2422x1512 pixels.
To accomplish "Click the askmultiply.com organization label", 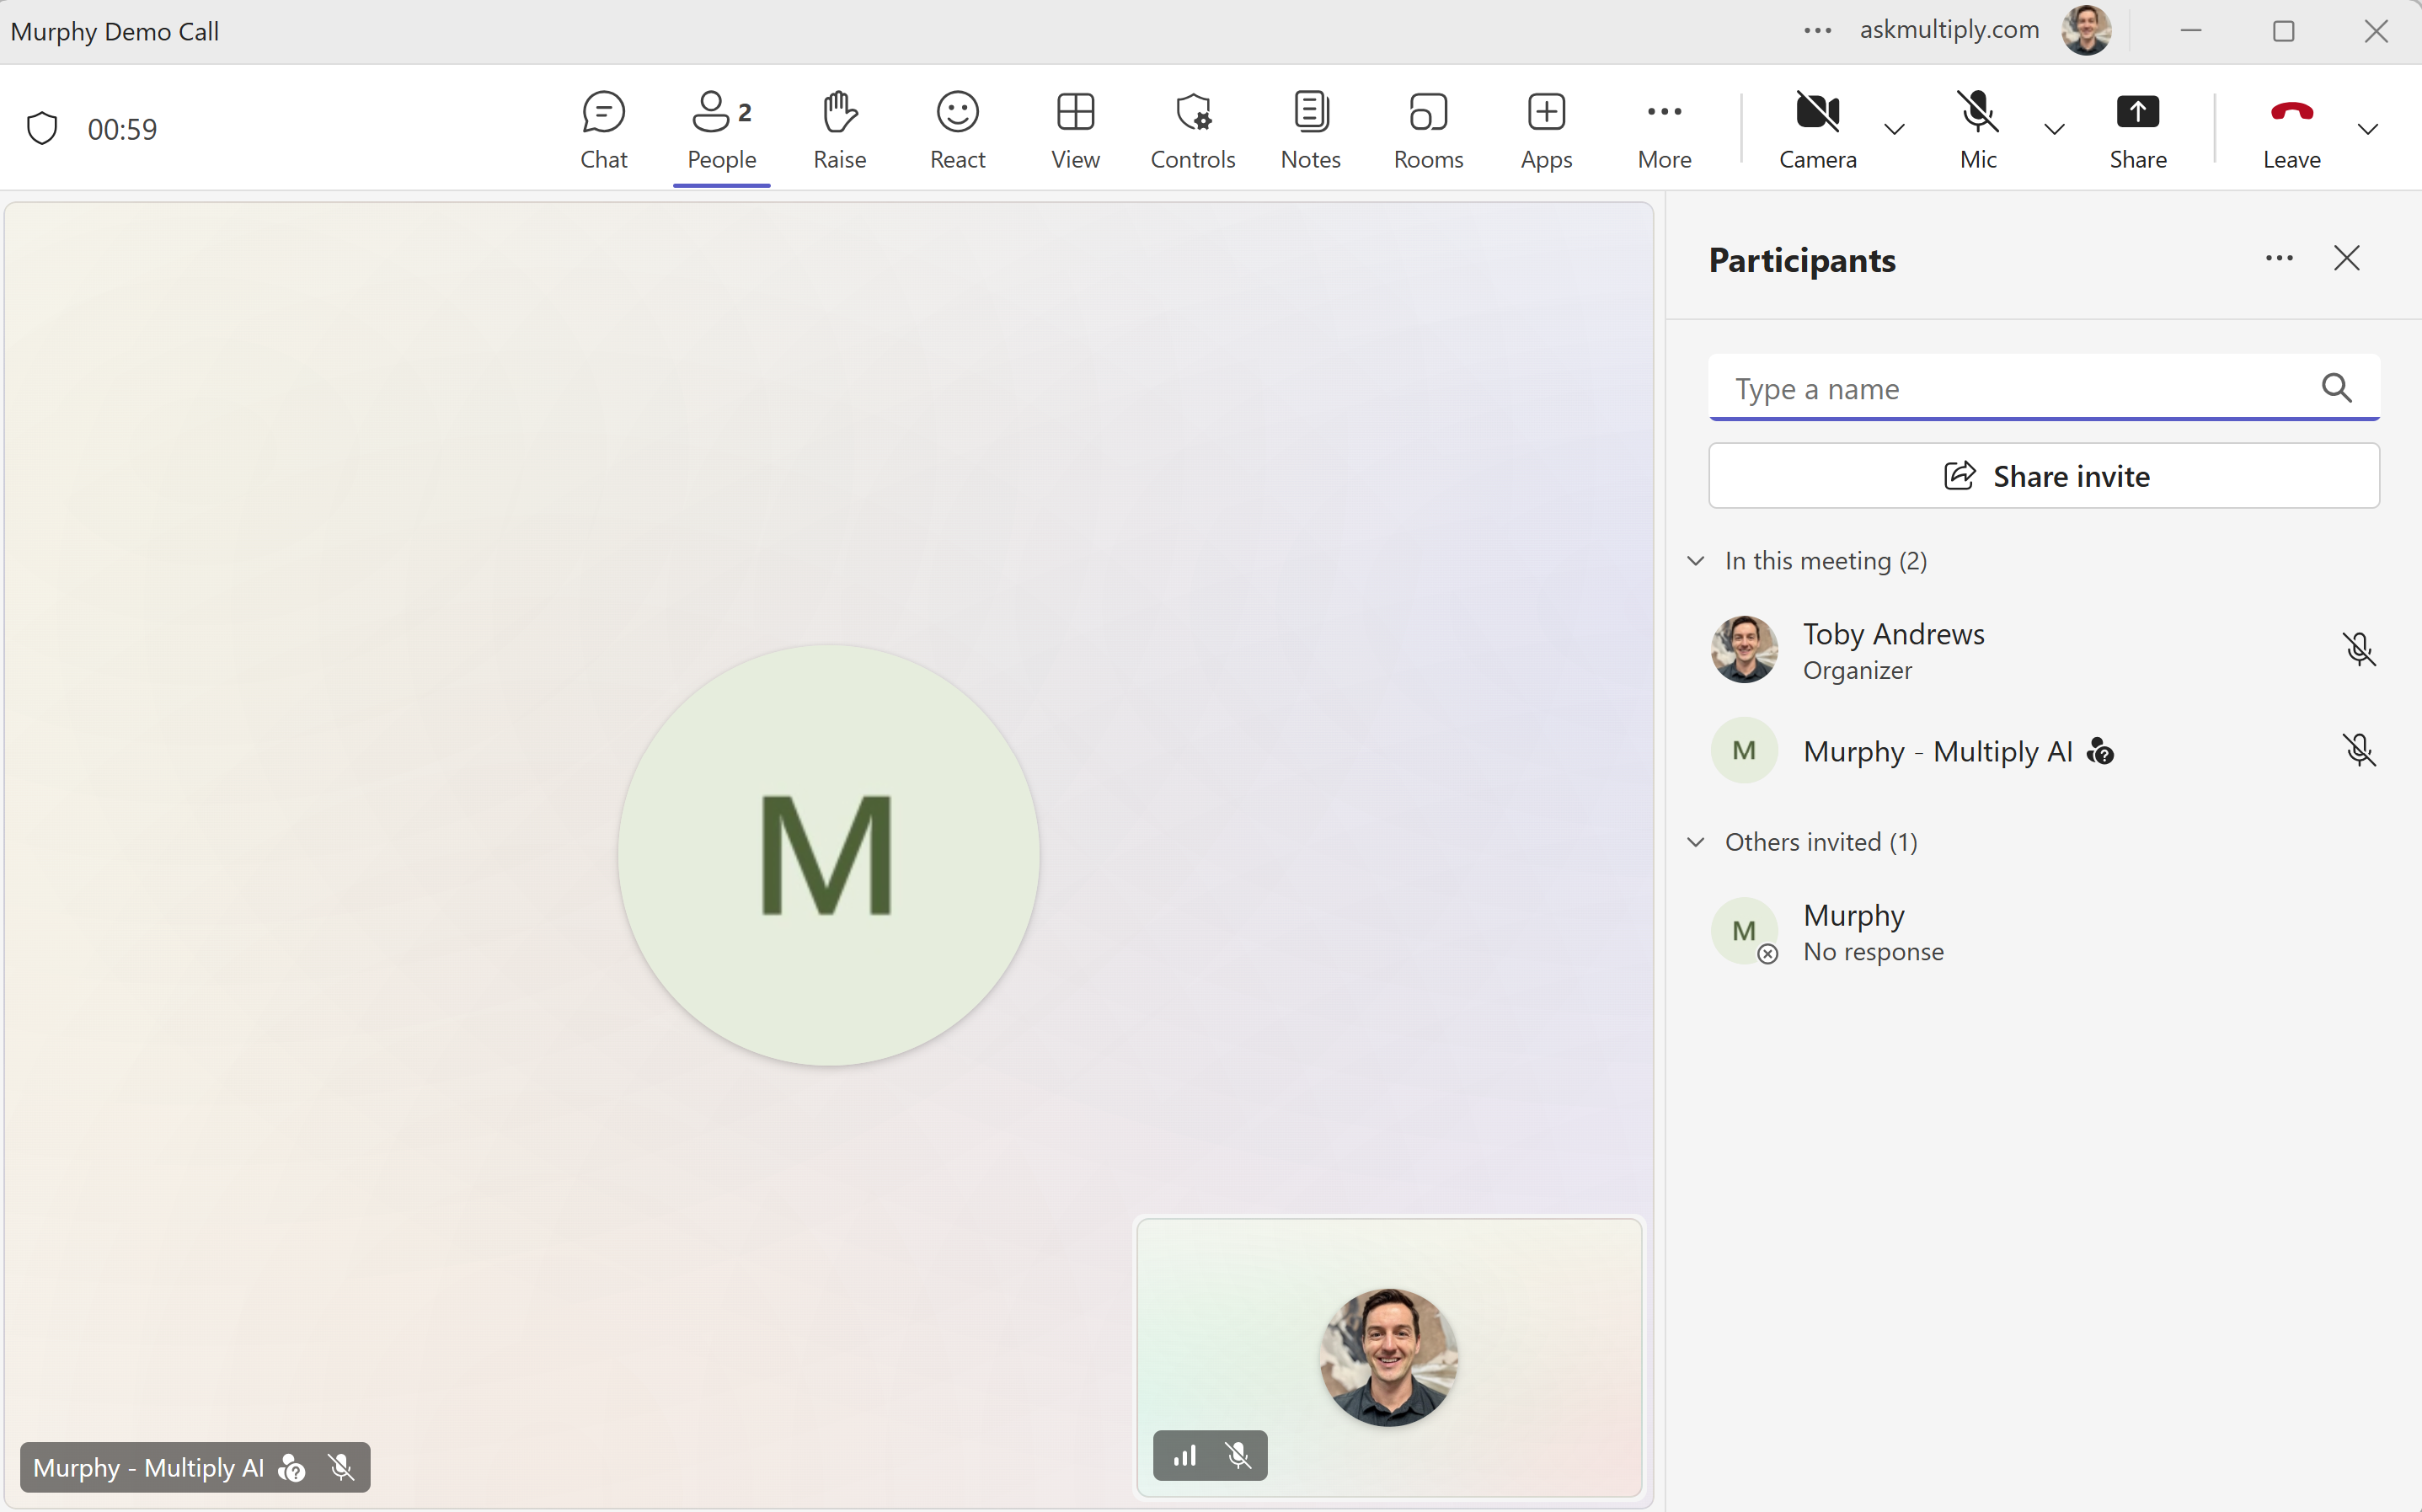I will [1949, 30].
